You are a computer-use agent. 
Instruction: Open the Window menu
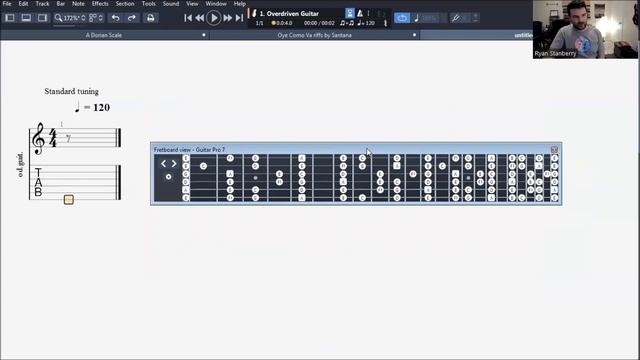(x=216, y=4)
